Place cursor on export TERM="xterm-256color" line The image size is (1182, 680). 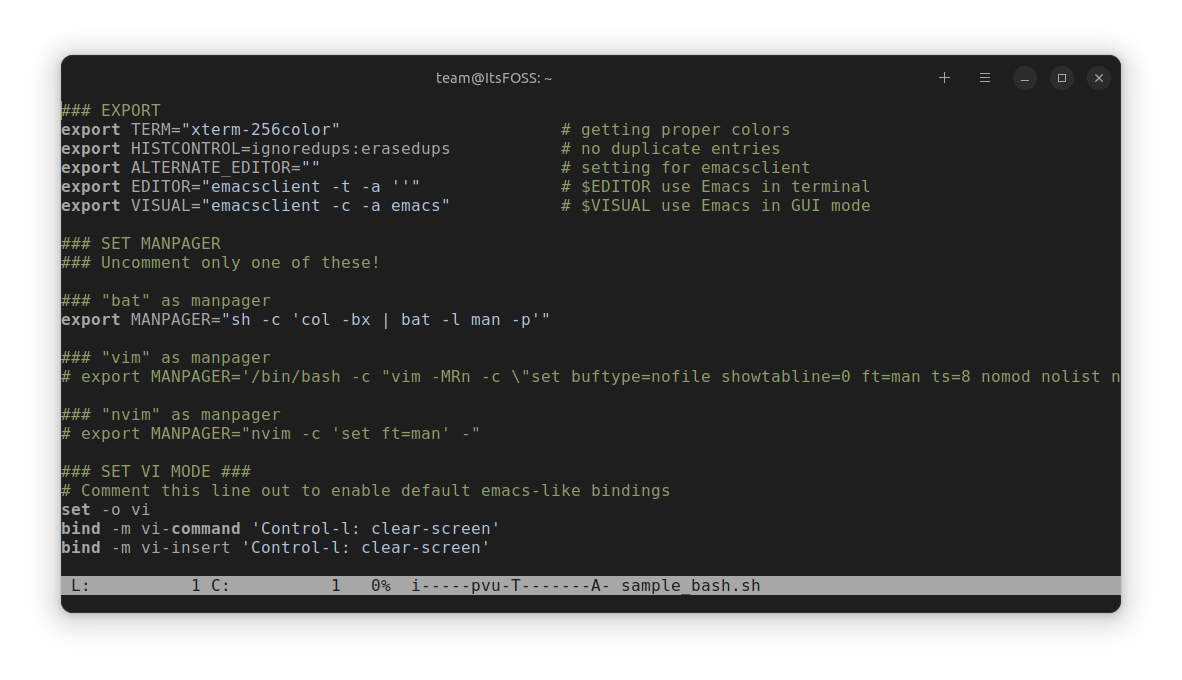201,130
